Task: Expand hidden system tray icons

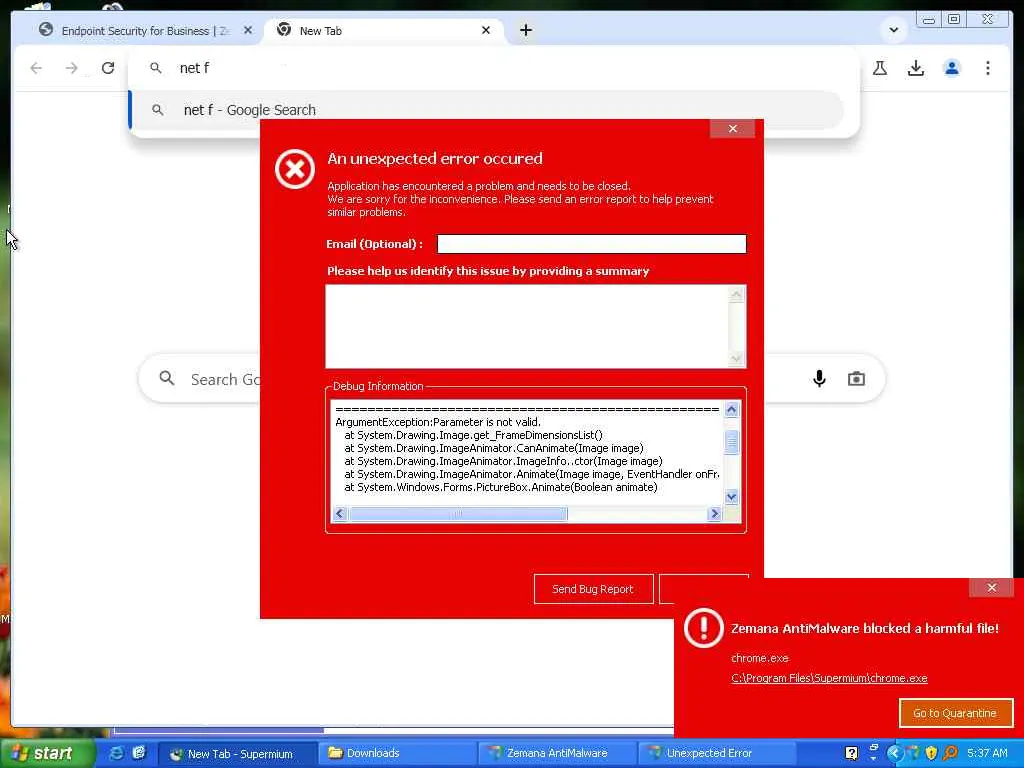Action: tap(895, 753)
